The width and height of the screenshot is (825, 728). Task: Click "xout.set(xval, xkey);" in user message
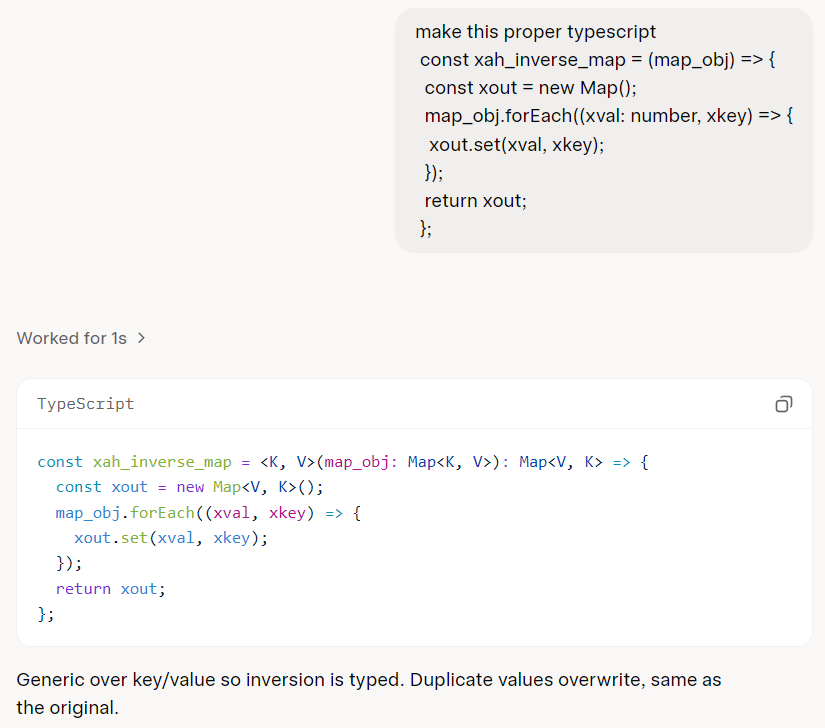click(x=517, y=145)
